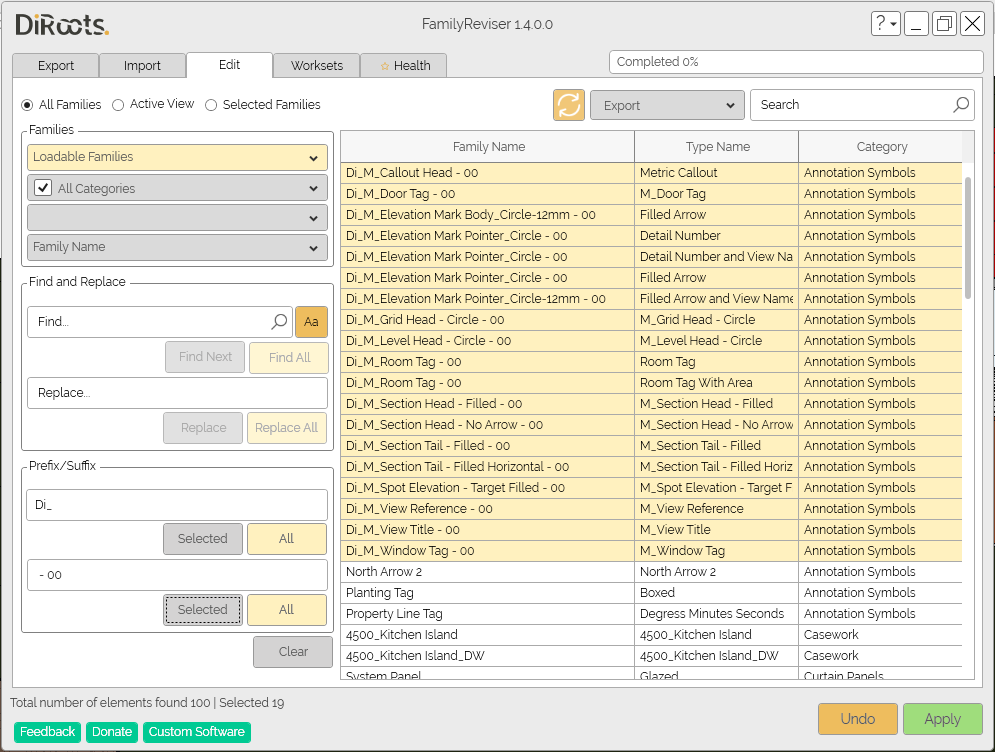
Task: Click the magnifier icon in Find field
Action: click(x=279, y=322)
